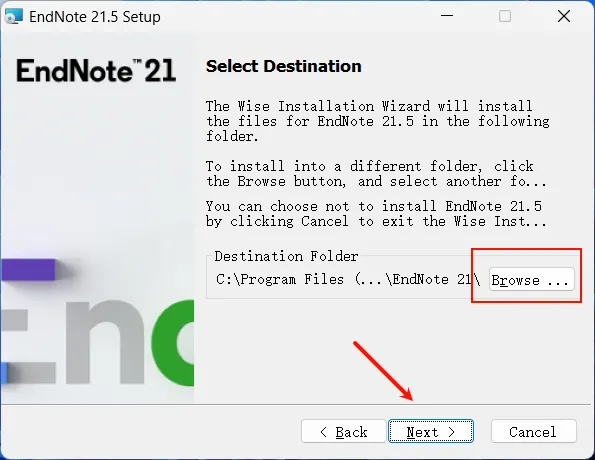Viewport: 595px width, 460px height.
Task: Click the 'To install into a different folder' paragraph
Action: 376,174
